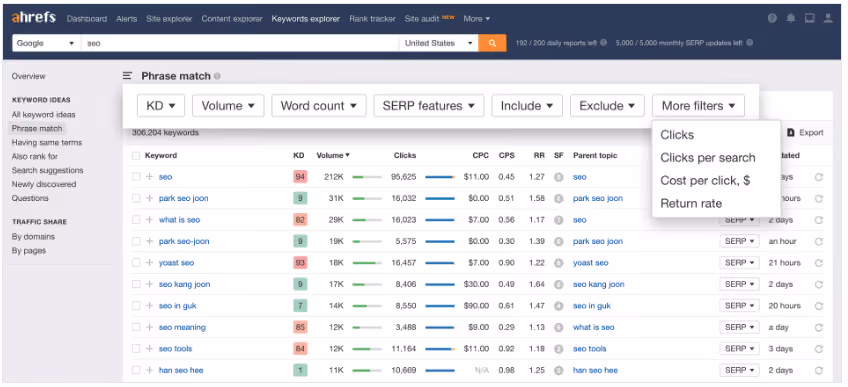Screen dimensions: 848x387
Task: Click SERP features icon in 'yoast seo' row
Action: [559, 263]
